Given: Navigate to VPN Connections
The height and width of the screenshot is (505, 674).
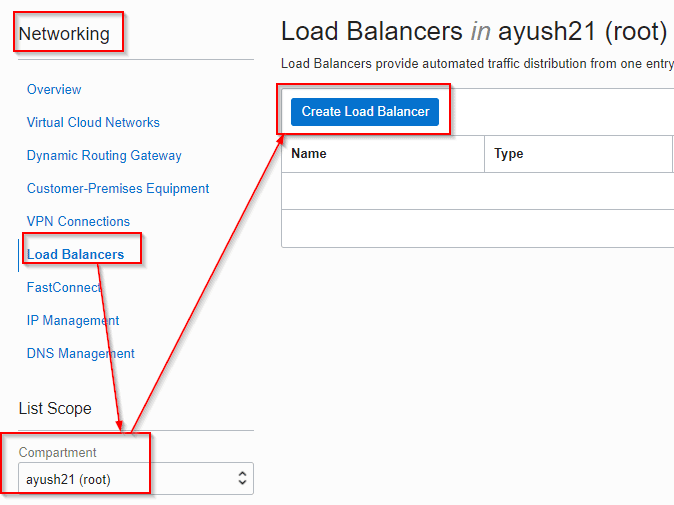Looking at the screenshot, I should coord(78,221).
